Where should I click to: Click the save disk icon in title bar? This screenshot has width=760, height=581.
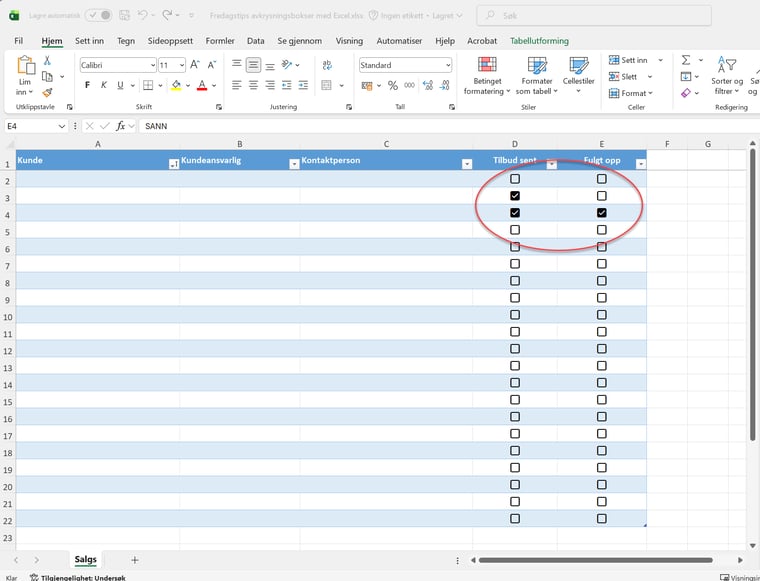(125, 15)
